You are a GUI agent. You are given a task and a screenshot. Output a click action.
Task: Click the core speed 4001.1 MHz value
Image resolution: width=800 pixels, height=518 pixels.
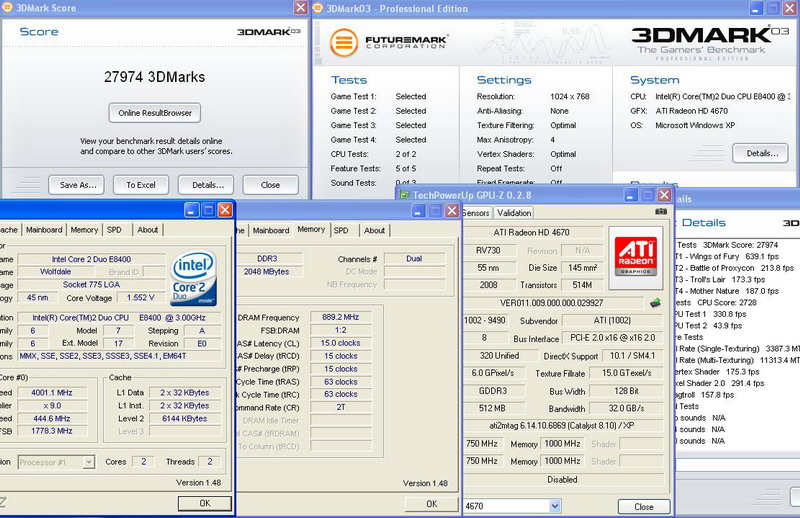(x=52, y=392)
